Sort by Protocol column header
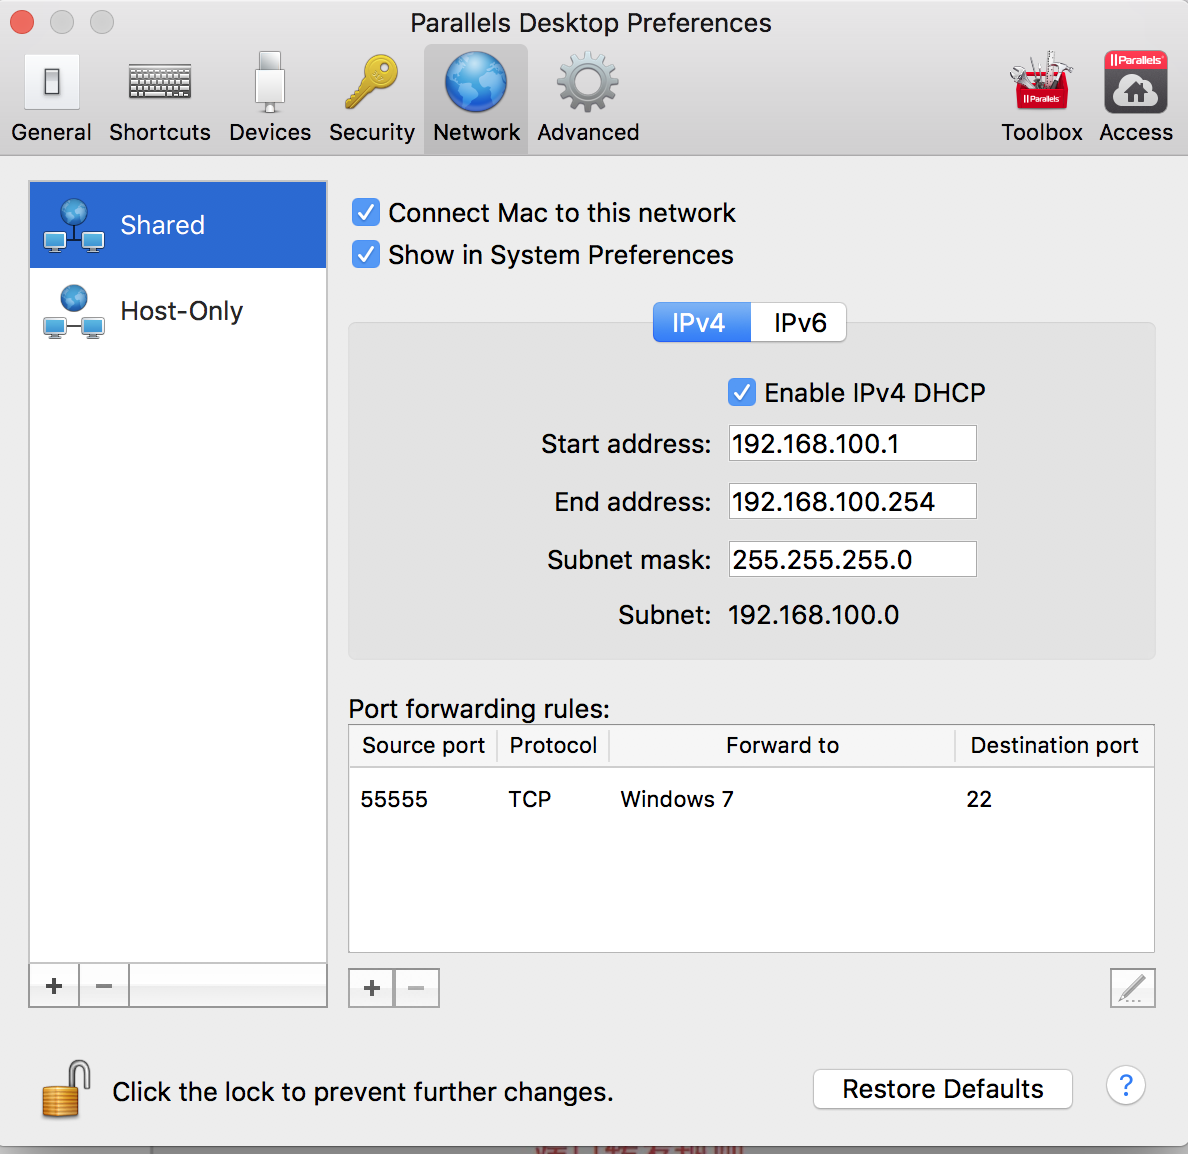The height and width of the screenshot is (1154, 1188). (553, 746)
